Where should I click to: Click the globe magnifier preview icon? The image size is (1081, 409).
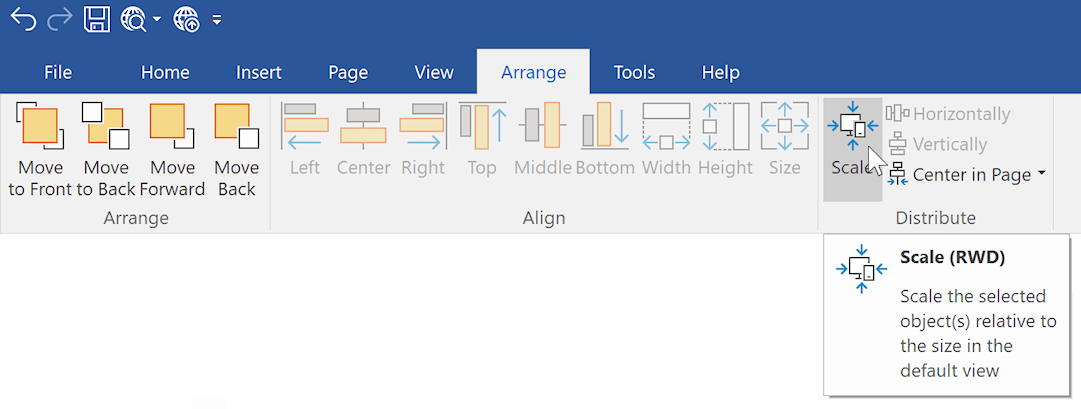click(x=132, y=18)
